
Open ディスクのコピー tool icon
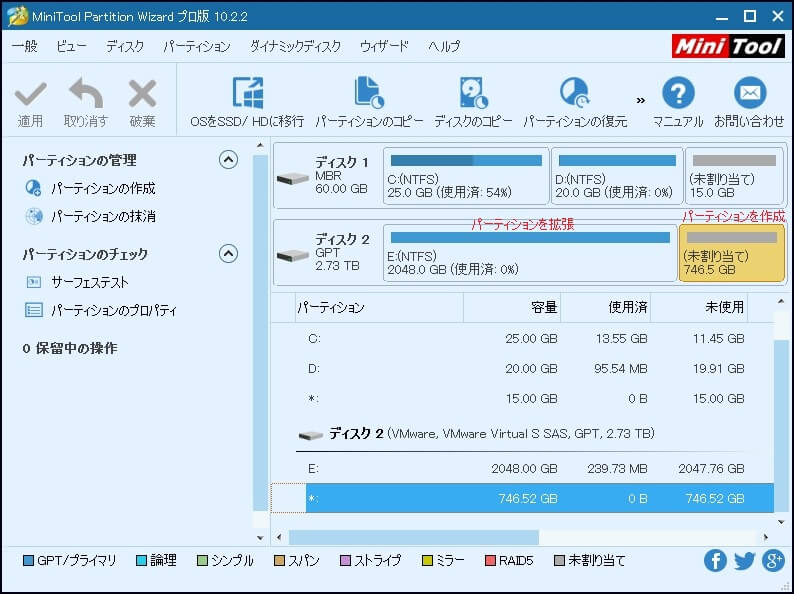[x=473, y=93]
